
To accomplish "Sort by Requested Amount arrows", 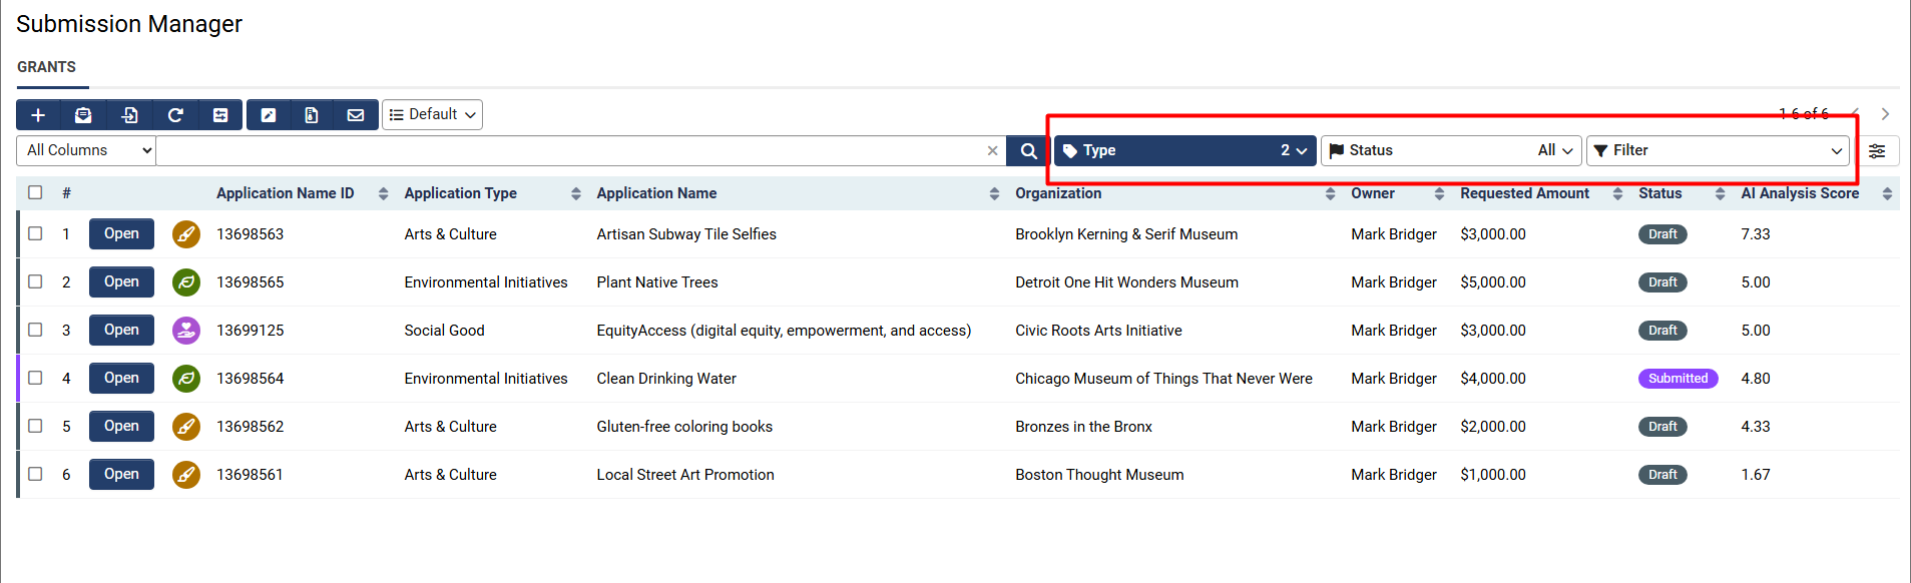I will pos(1618,194).
